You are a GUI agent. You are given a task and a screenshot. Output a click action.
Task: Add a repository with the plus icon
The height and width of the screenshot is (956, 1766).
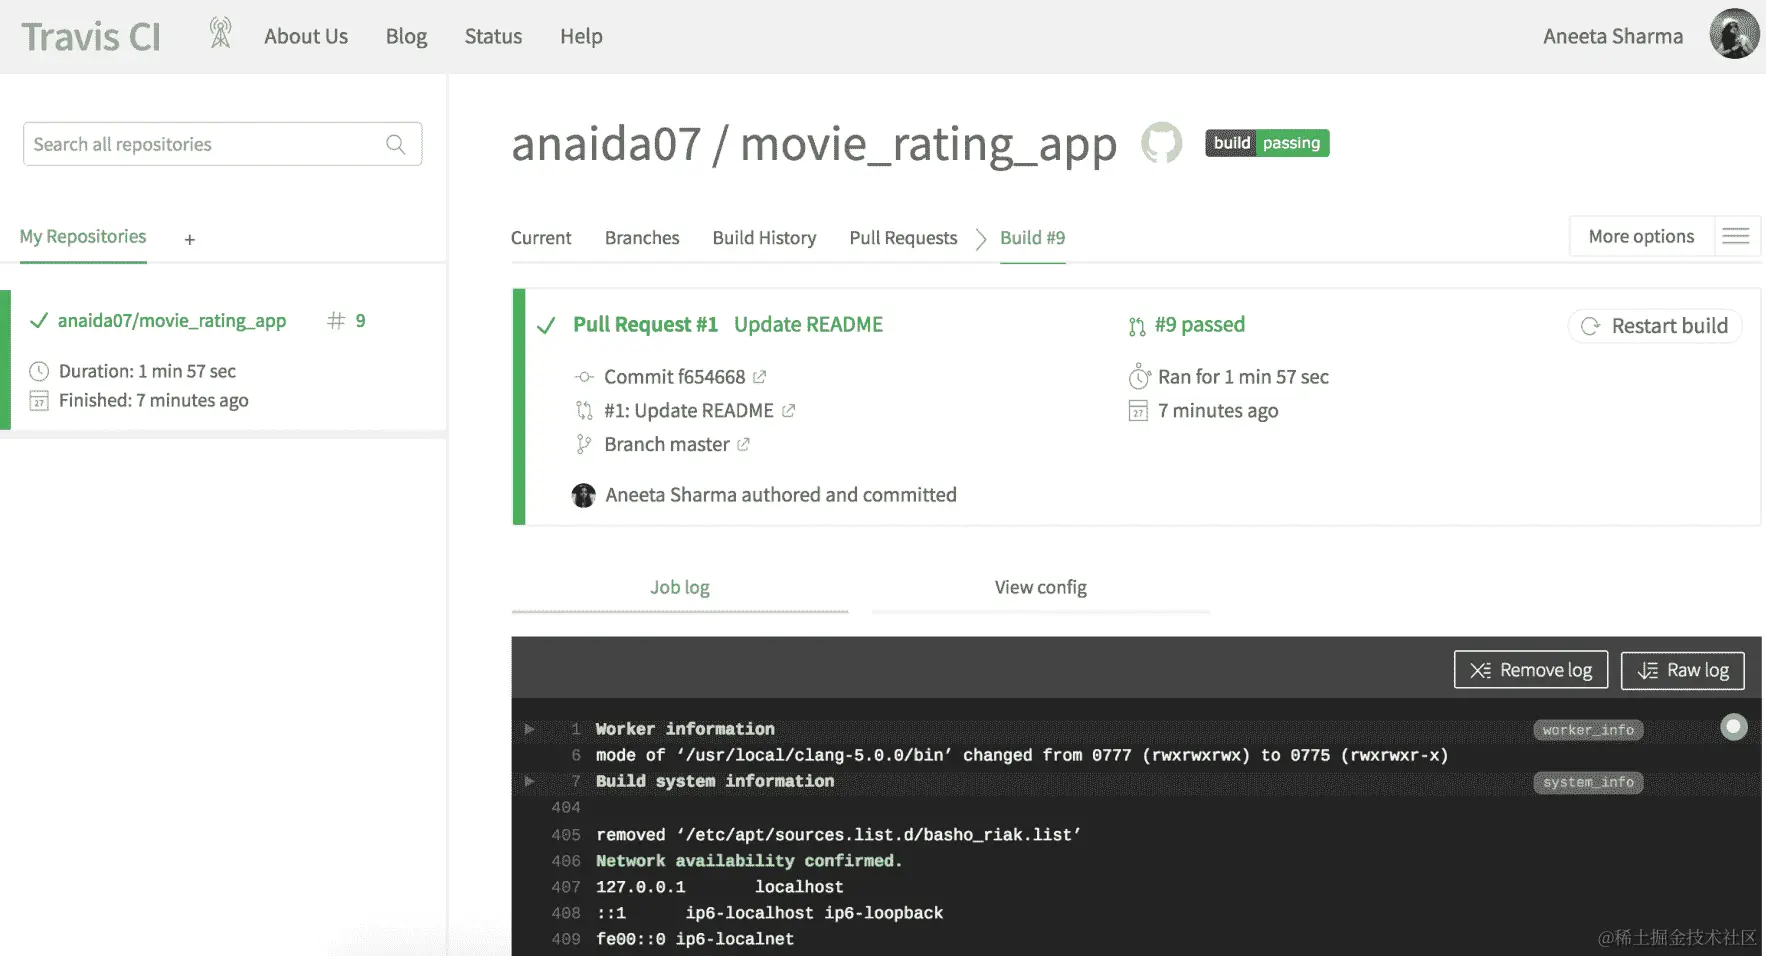(x=189, y=239)
